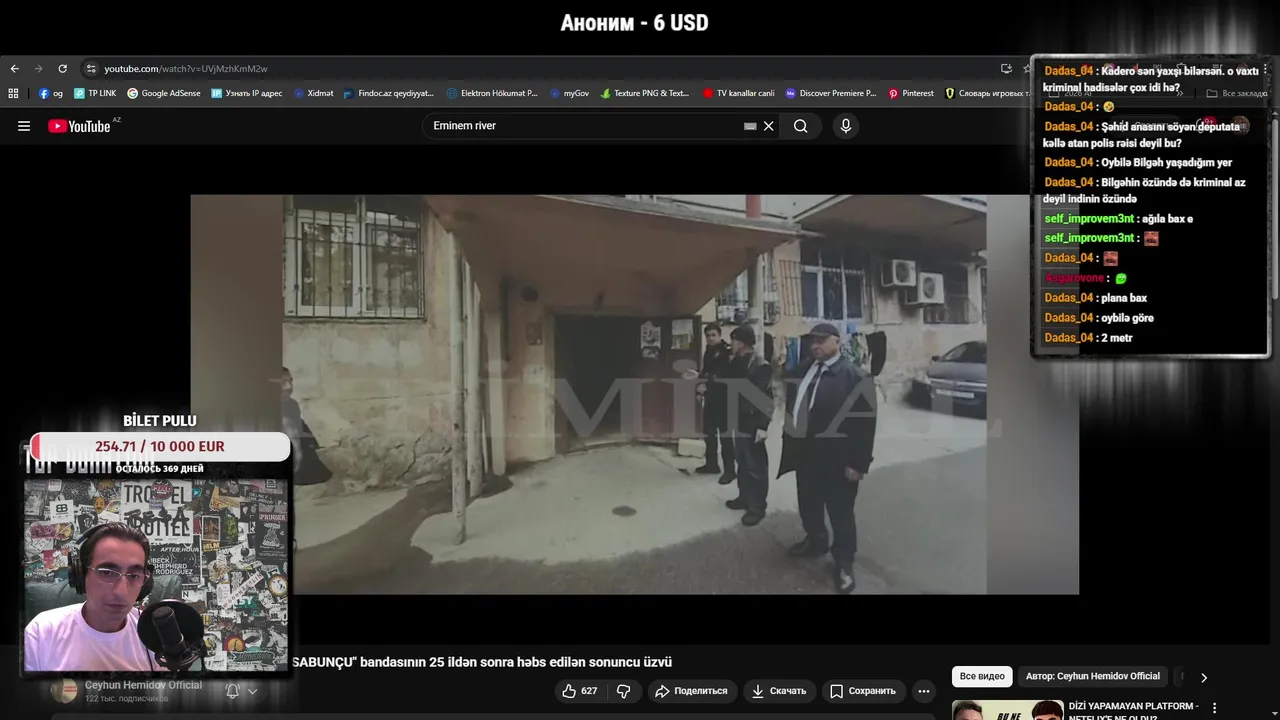Click the Поделиться share button
The height and width of the screenshot is (720, 1280).
[x=691, y=691]
